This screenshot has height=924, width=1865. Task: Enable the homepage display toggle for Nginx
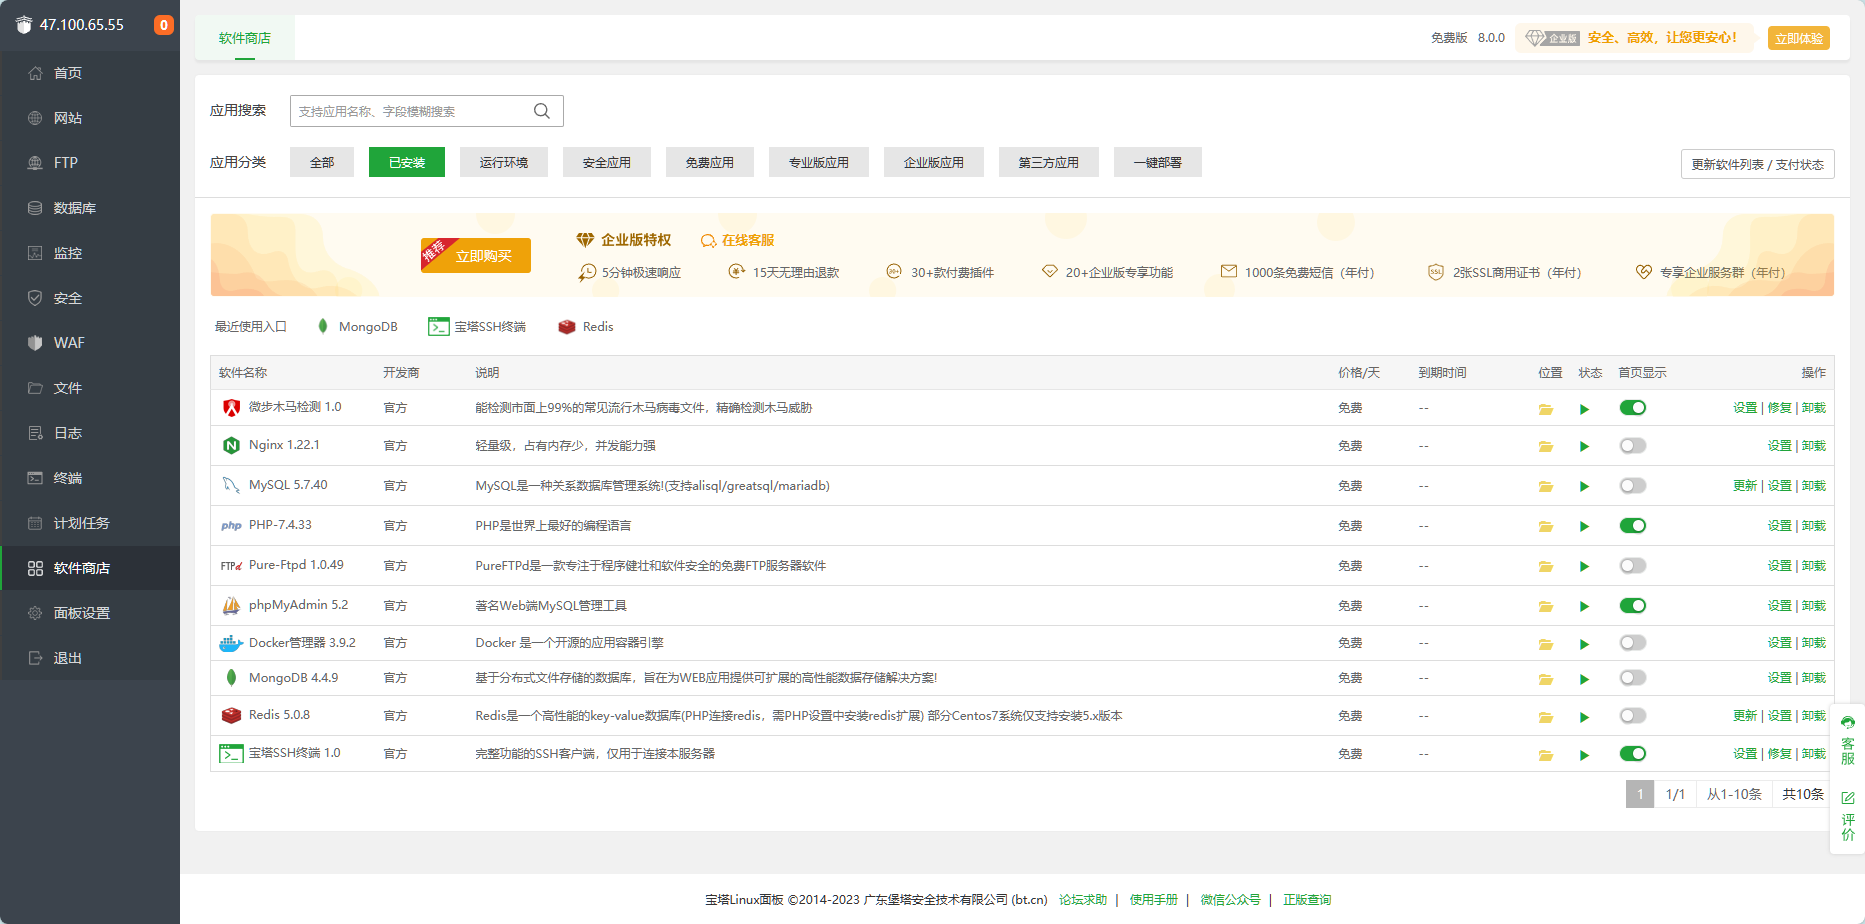pyautogui.click(x=1632, y=445)
